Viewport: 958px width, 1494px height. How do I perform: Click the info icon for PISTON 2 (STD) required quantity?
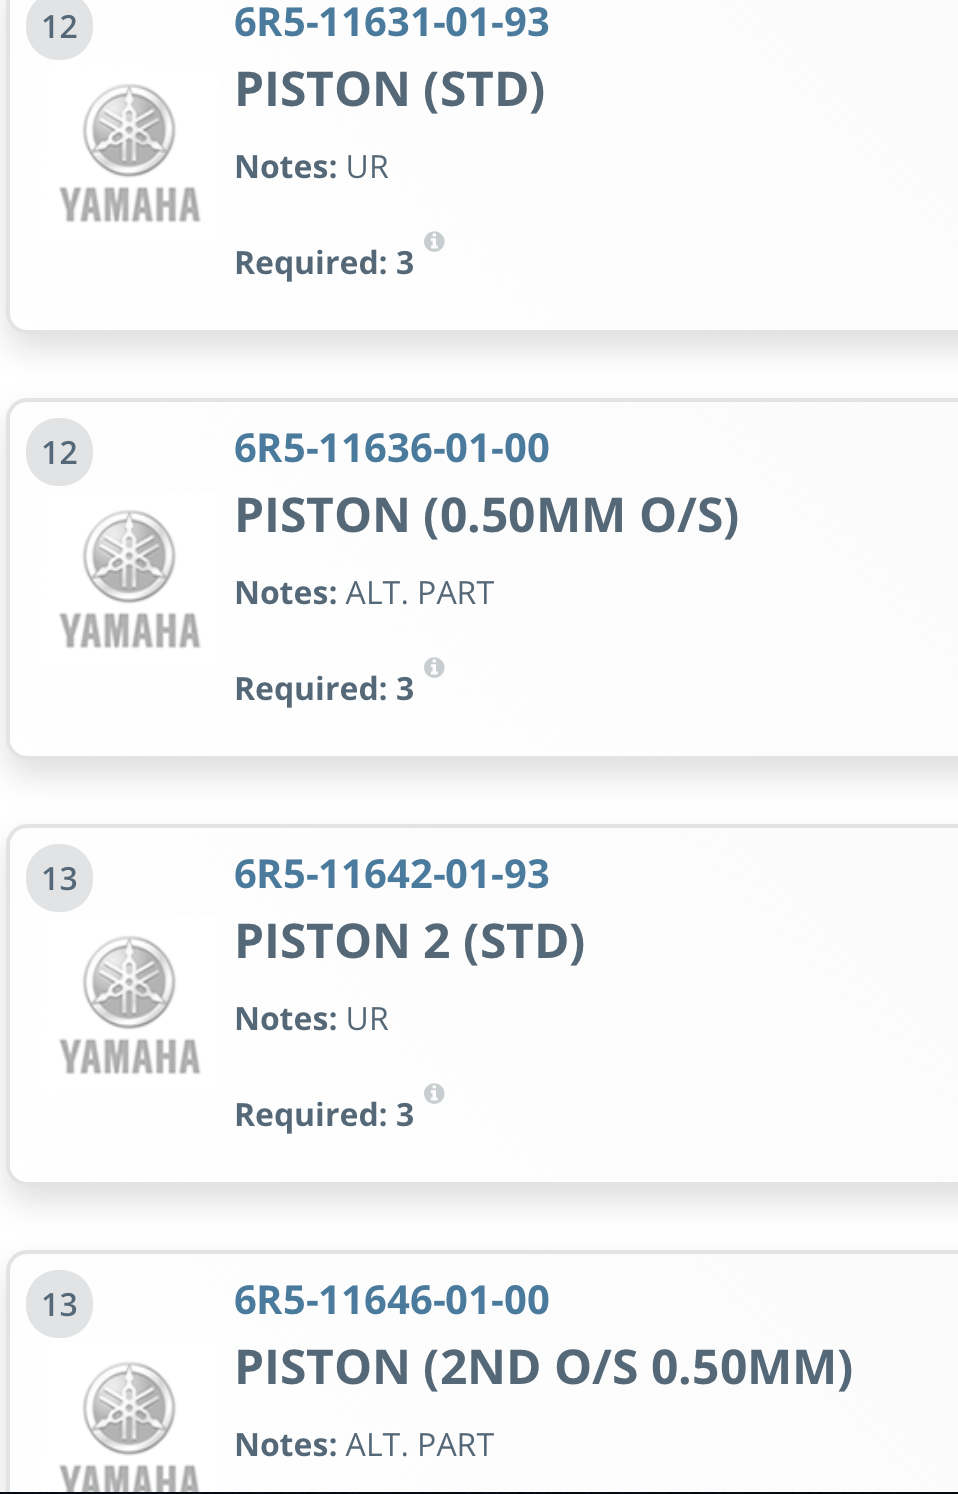pyautogui.click(x=433, y=1092)
